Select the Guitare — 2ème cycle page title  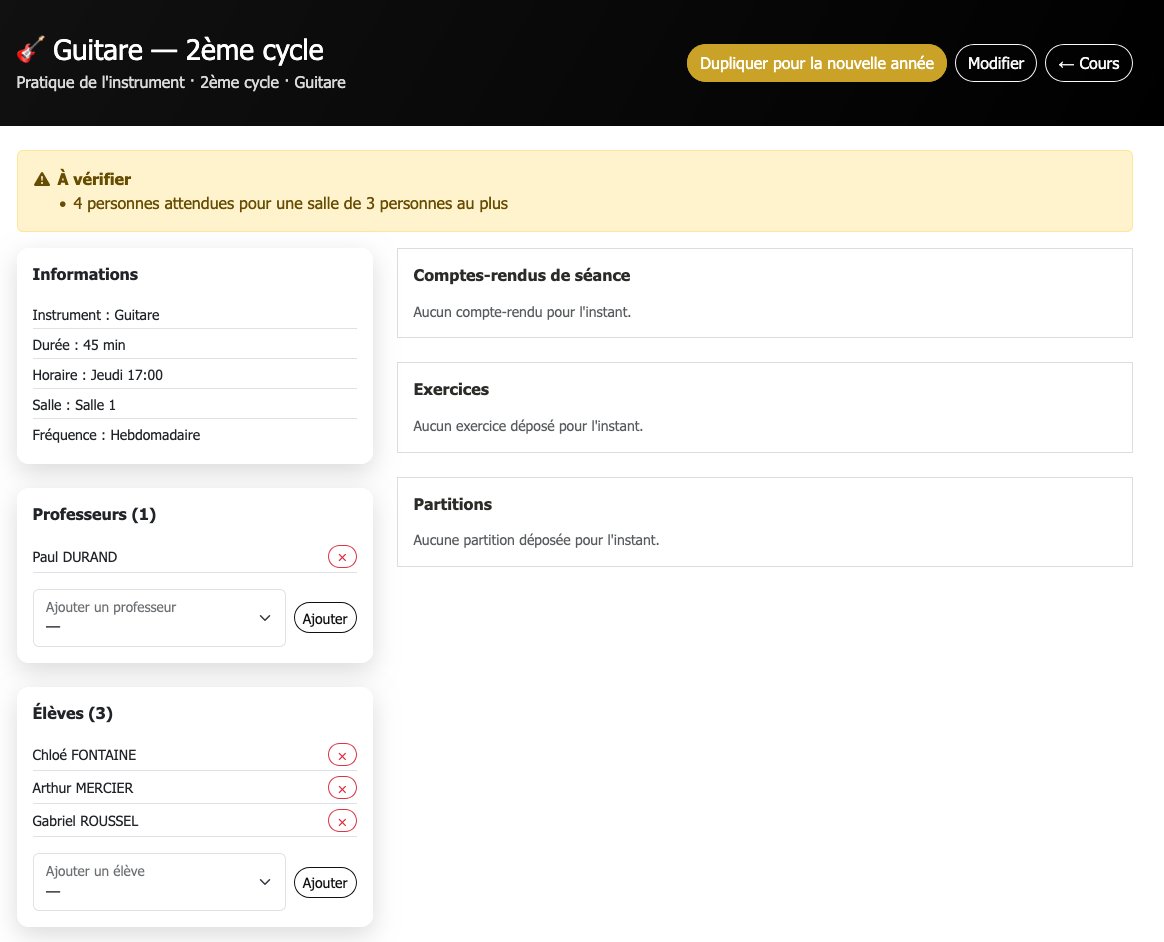coord(188,50)
